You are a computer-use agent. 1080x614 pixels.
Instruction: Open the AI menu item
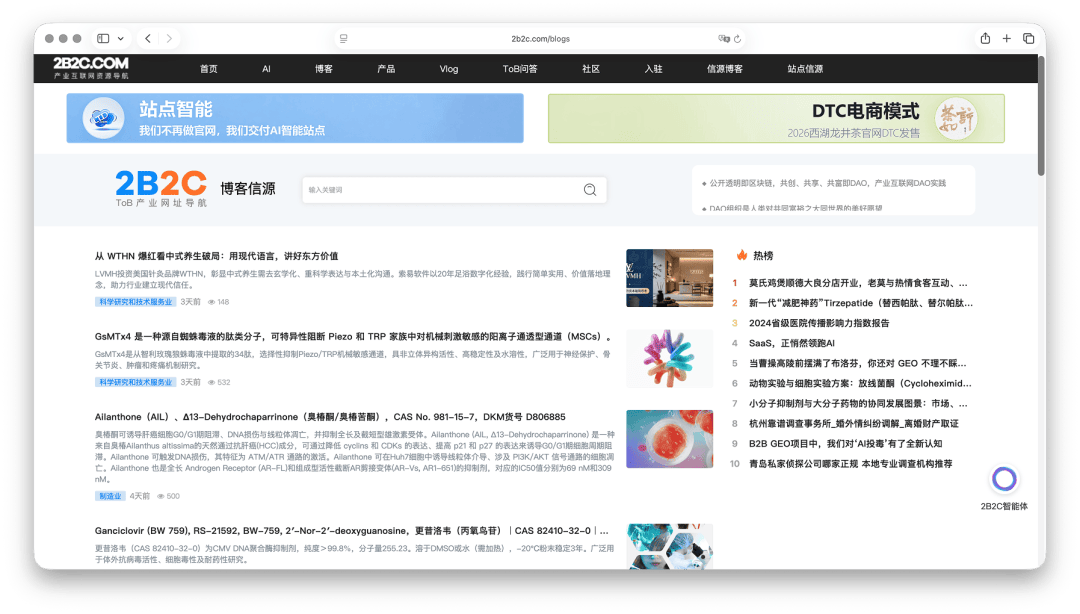coord(266,69)
